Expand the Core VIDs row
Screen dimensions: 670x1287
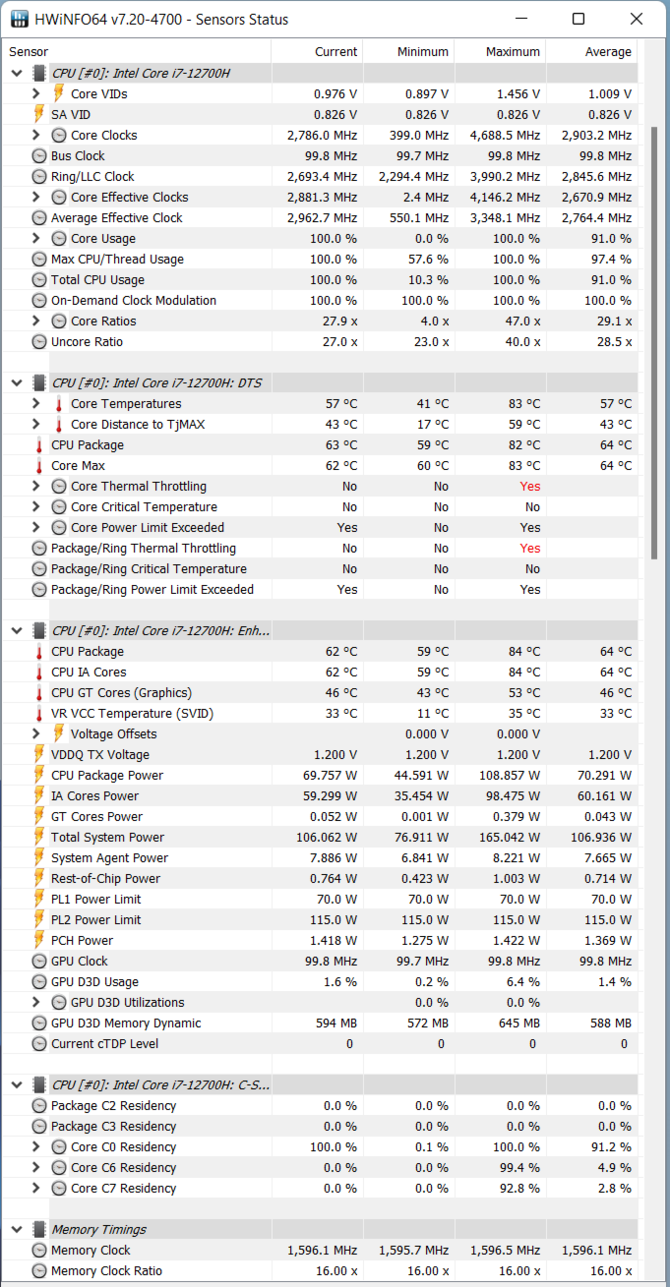click(36, 94)
